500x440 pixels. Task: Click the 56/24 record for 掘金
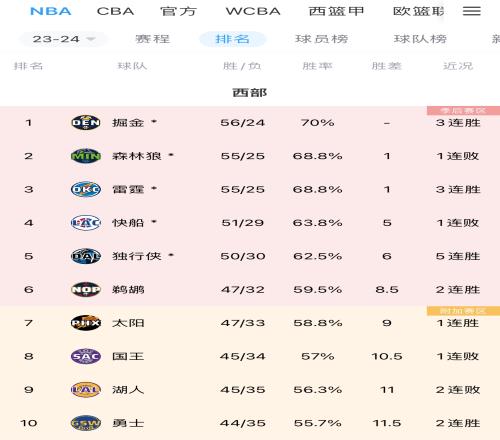click(x=243, y=122)
